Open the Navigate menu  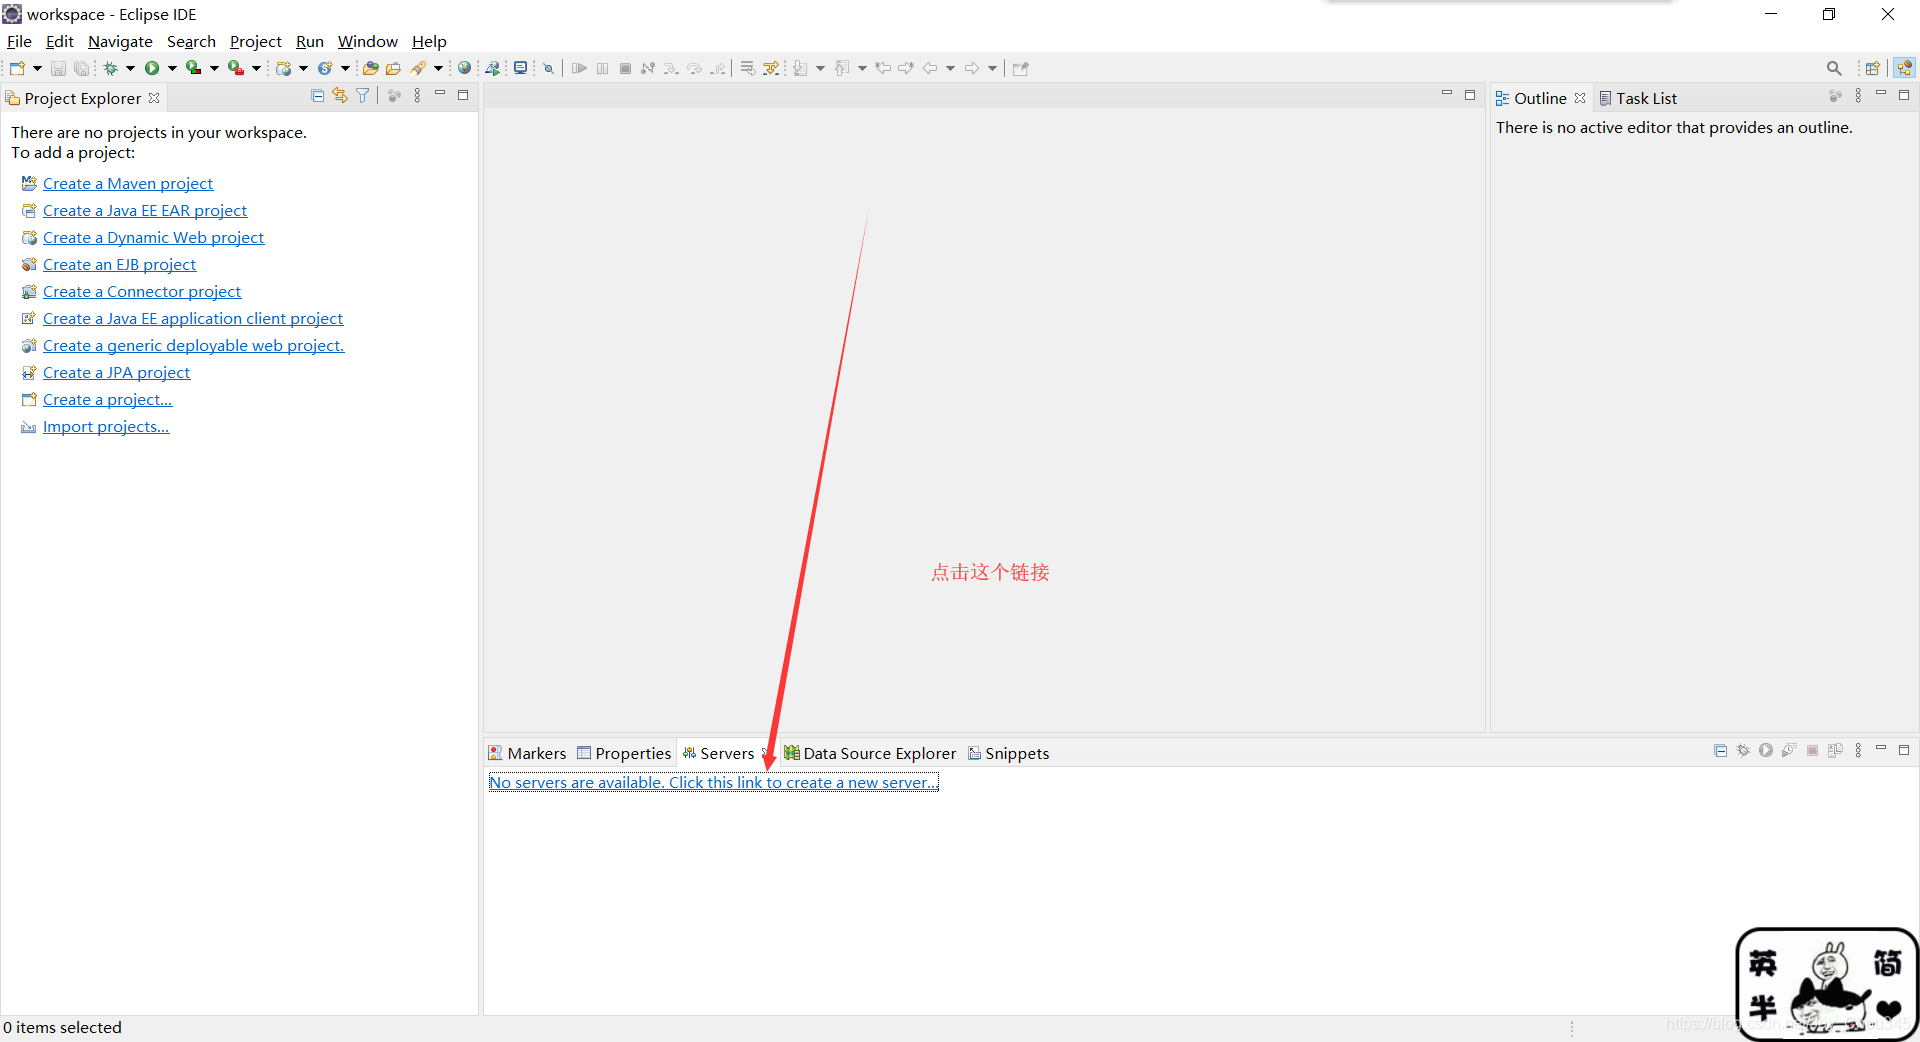coord(120,41)
